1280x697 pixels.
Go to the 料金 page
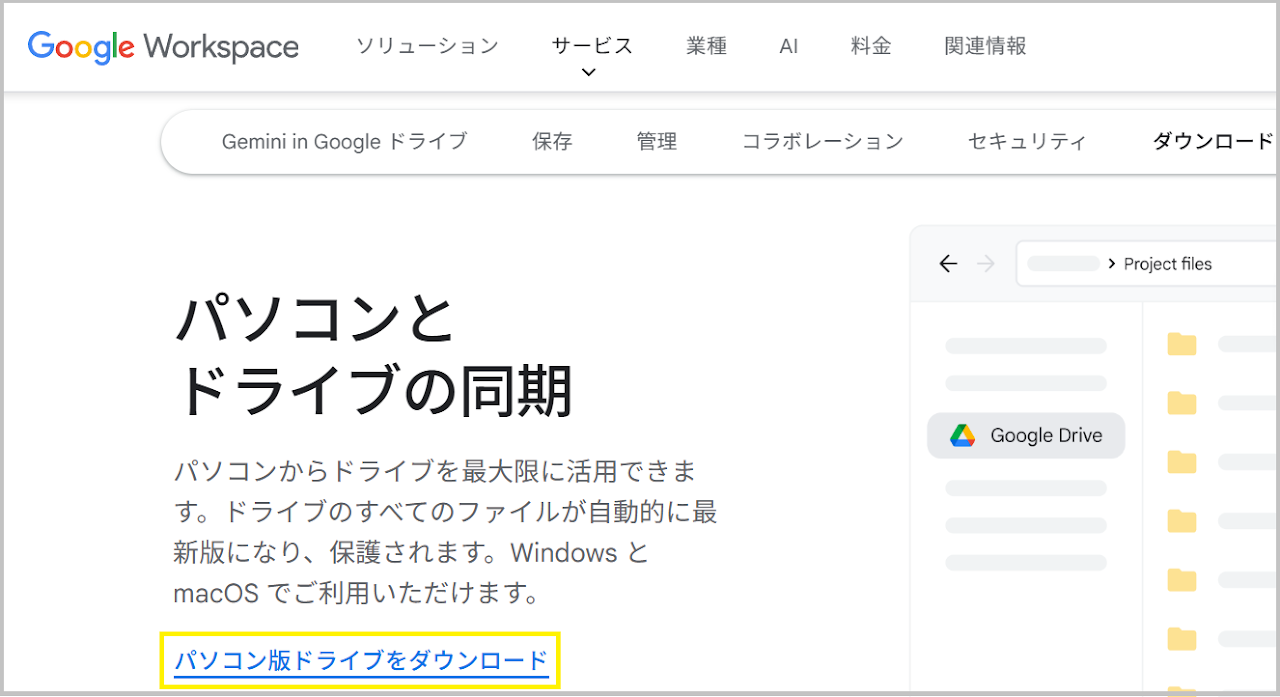[871, 46]
